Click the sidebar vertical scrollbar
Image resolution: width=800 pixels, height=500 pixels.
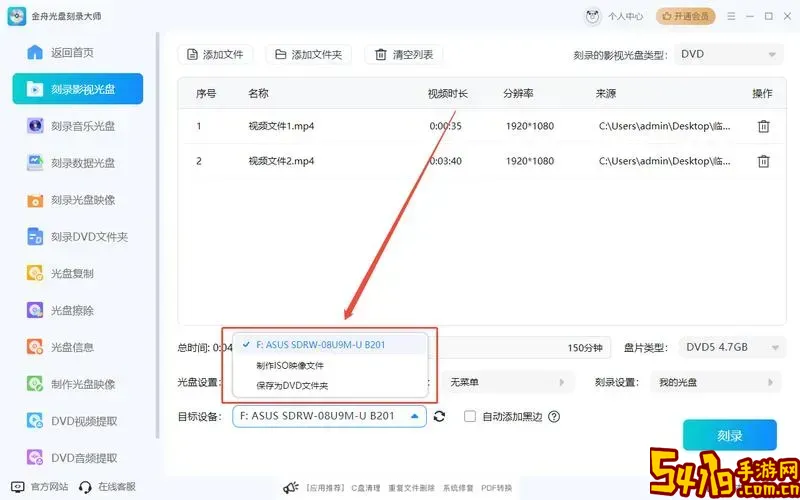[x=158, y=235]
